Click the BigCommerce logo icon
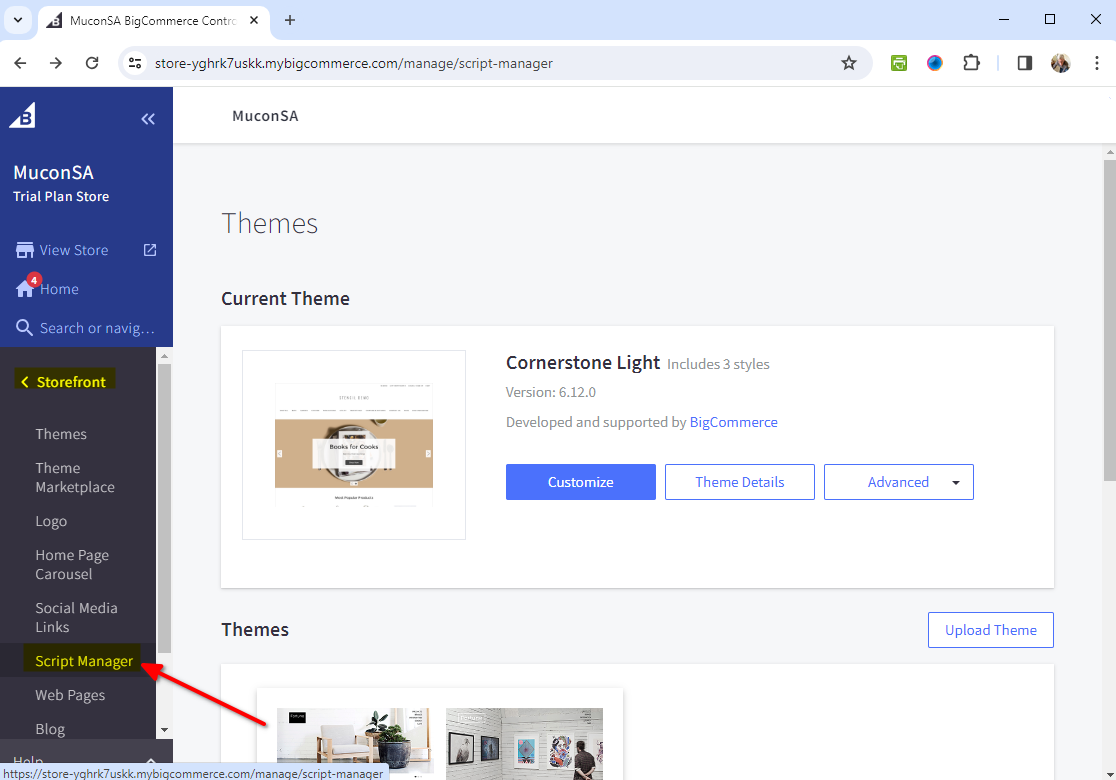The height and width of the screenshot is (780, 1116). (x=22, y=116)
